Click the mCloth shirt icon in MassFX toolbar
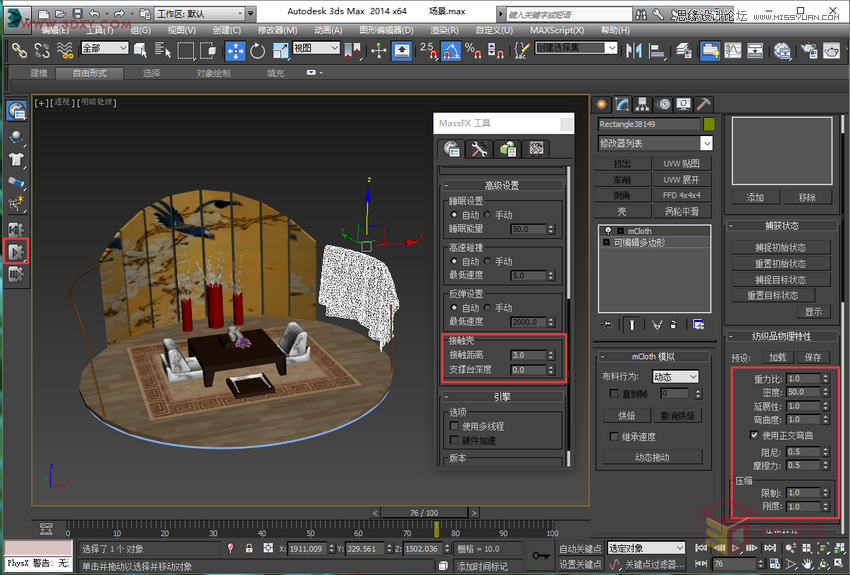The image size is (850, 575). pos(16,159)
